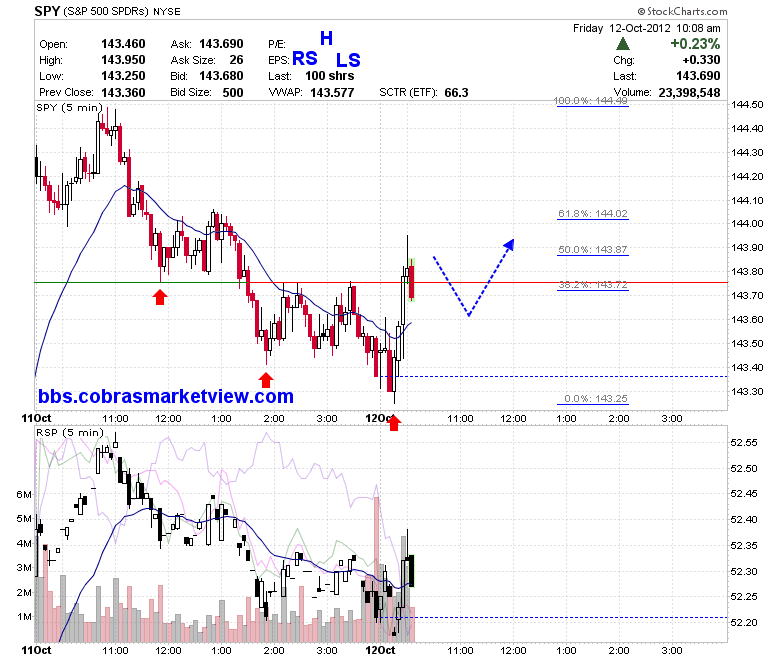Open the StockCharts.com credit text

(x=682, y=11)
